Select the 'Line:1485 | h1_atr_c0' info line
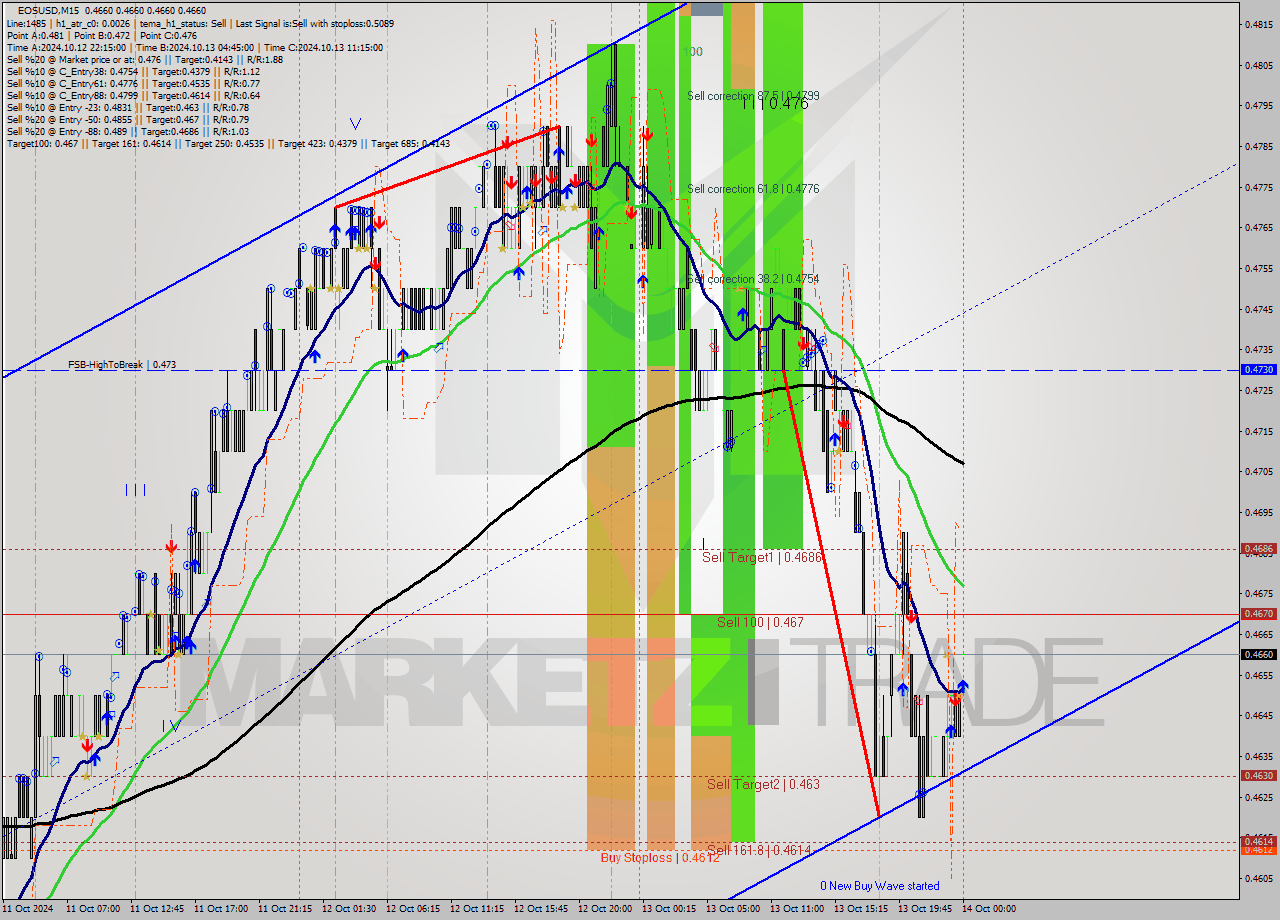This screenshot has height=920, width=1280. (x=200, y=23)
